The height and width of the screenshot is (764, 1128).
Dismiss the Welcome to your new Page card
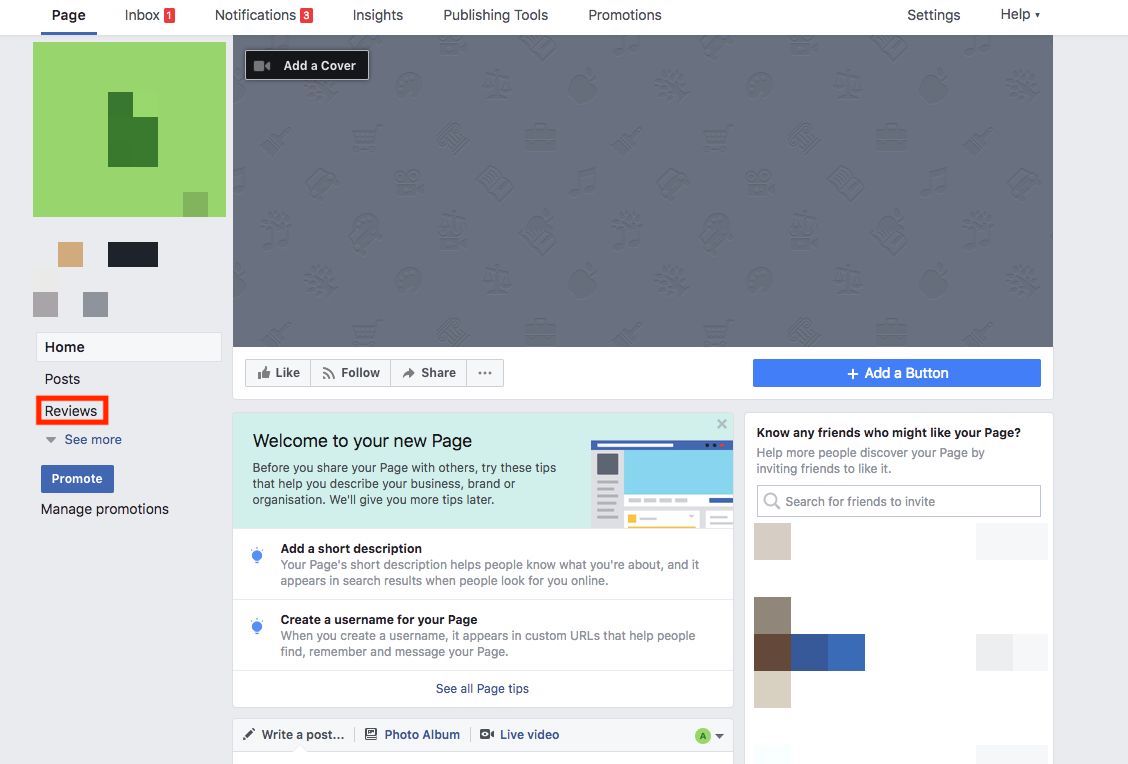[x=722, y=424]
